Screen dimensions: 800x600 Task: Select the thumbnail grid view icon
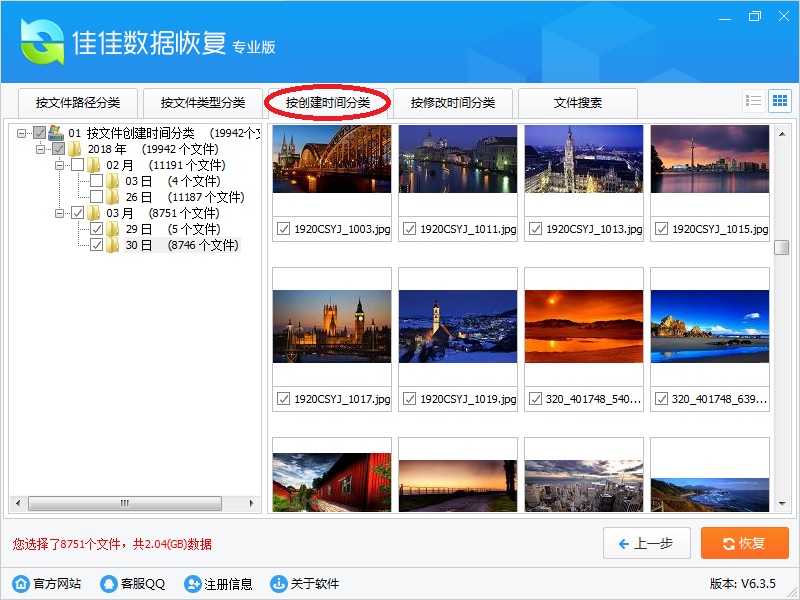click(x=779, y=101)
